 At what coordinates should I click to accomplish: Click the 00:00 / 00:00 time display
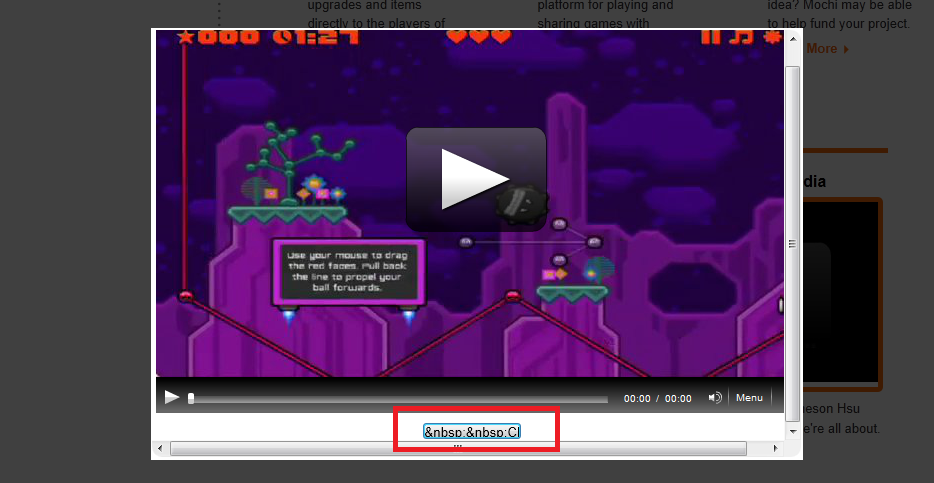[658, 398]
